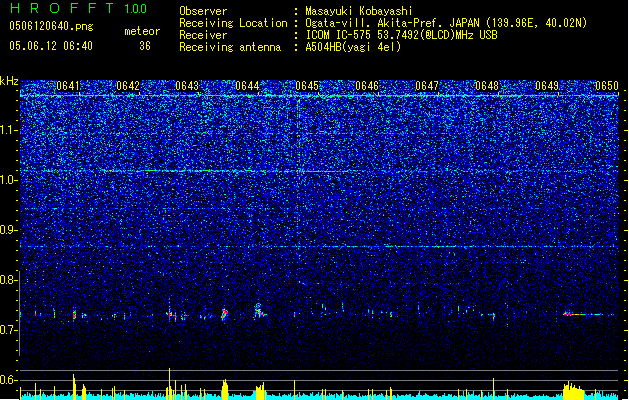Select the version number 1.0.0
Viewport: 629px width, 400px height.
[136, 9]
